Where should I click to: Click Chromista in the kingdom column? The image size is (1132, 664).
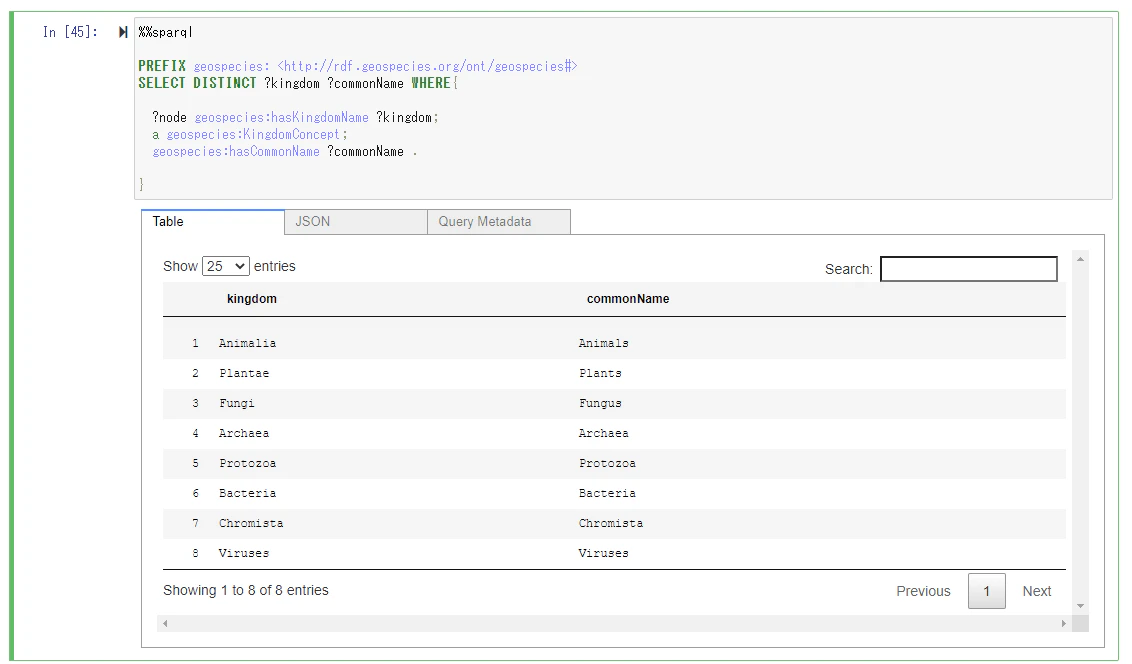(251, 523)
